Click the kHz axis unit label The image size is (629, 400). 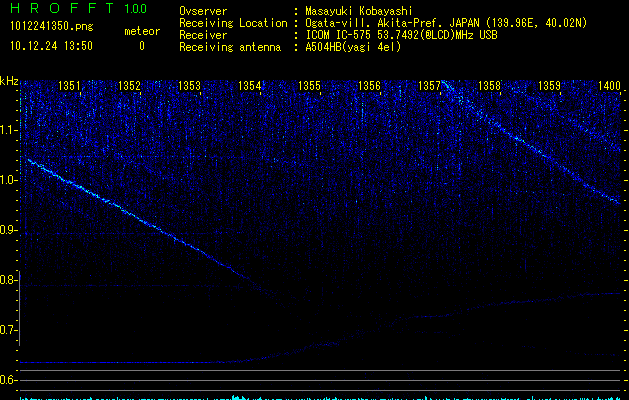(x=9, y=81)
